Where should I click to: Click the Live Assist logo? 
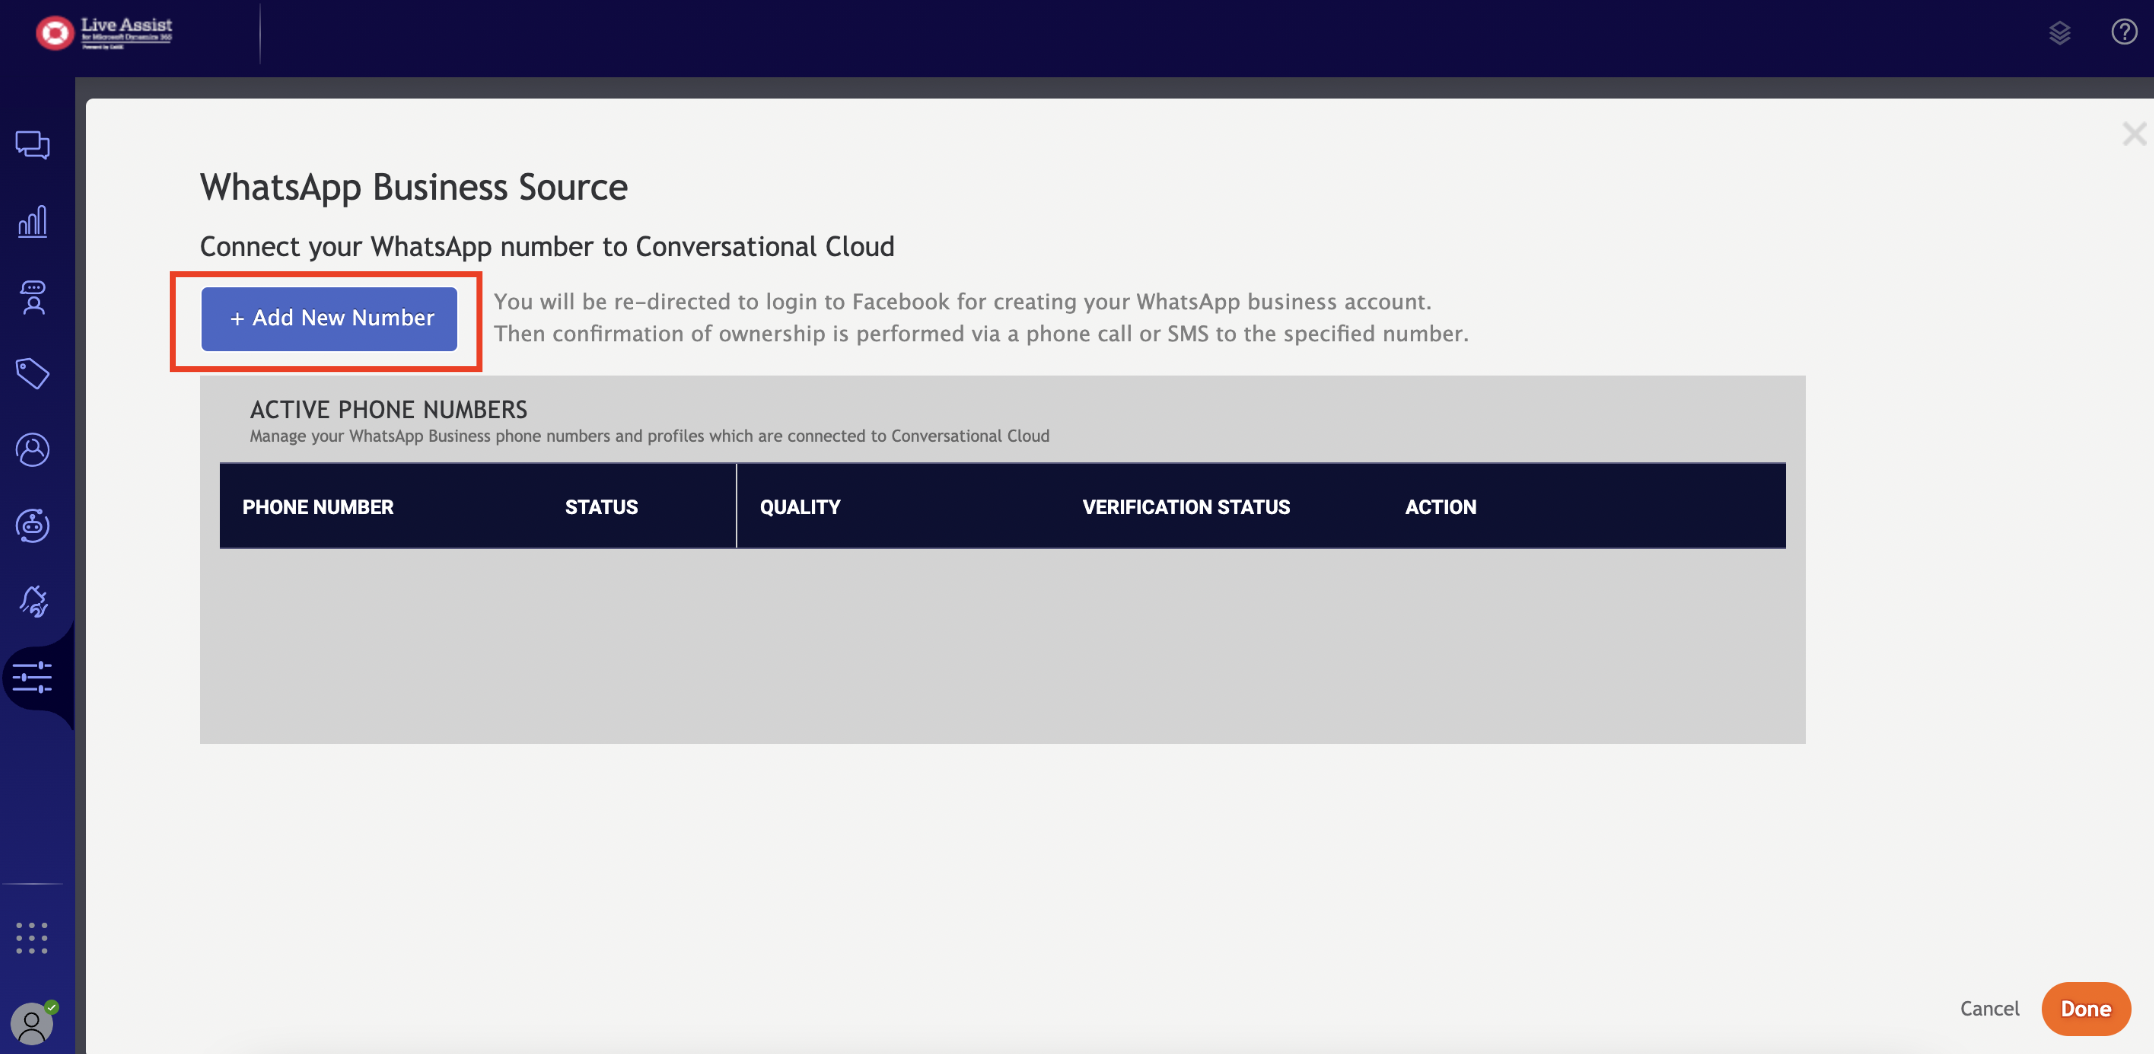[104, 32]
